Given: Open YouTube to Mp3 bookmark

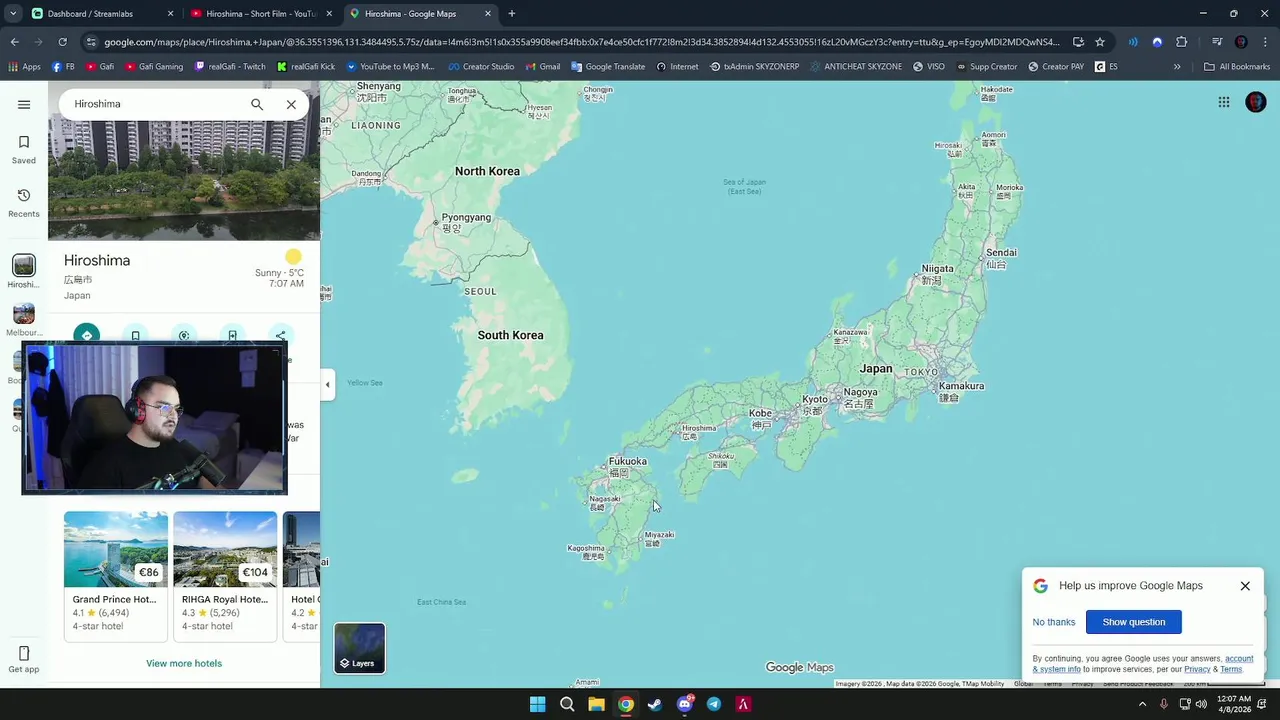Looking at the screenshot, I should point(390,67).
